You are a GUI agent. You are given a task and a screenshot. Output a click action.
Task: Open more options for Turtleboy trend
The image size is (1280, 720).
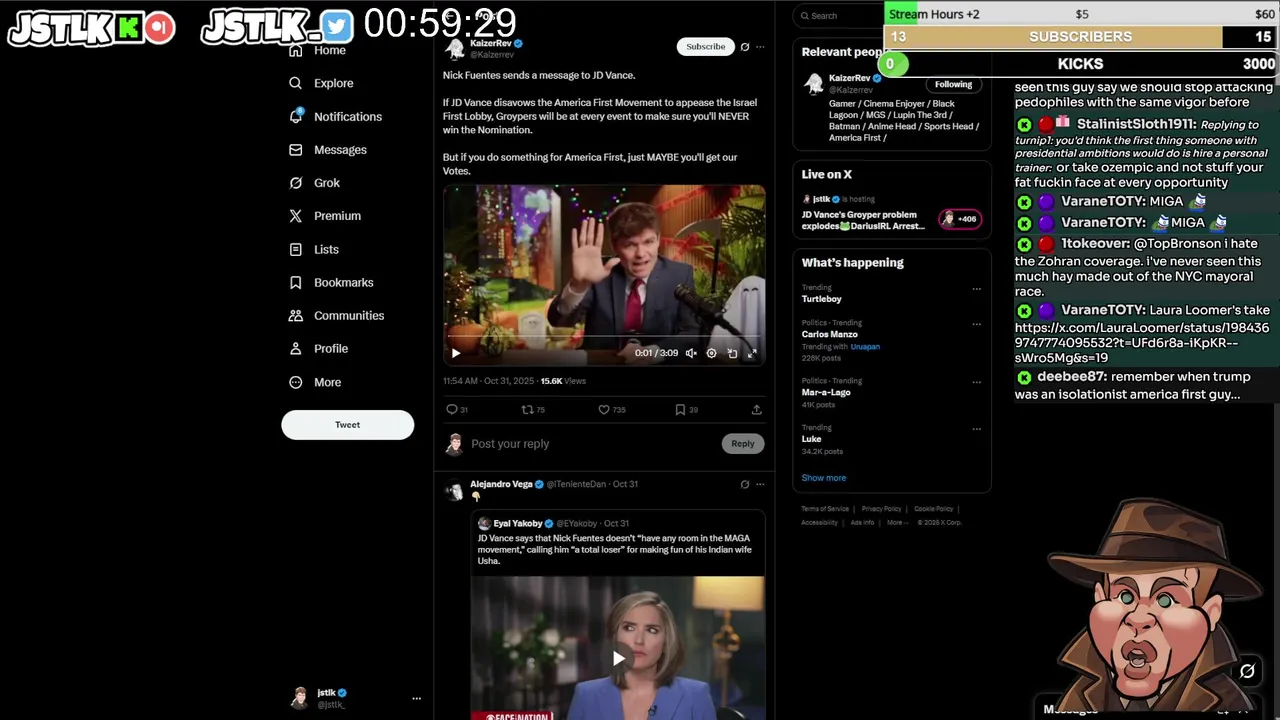(x=976, y=289)
